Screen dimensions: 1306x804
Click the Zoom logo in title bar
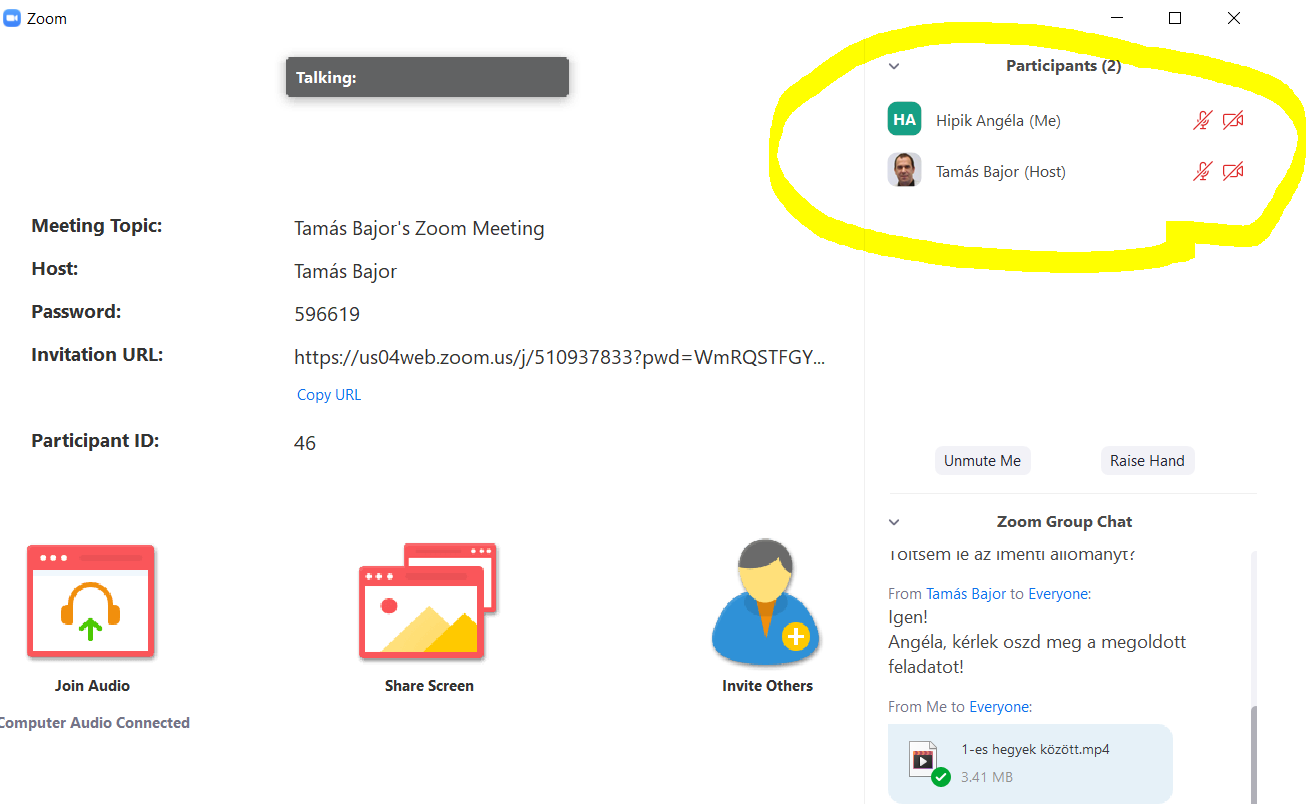click(12, 18)
